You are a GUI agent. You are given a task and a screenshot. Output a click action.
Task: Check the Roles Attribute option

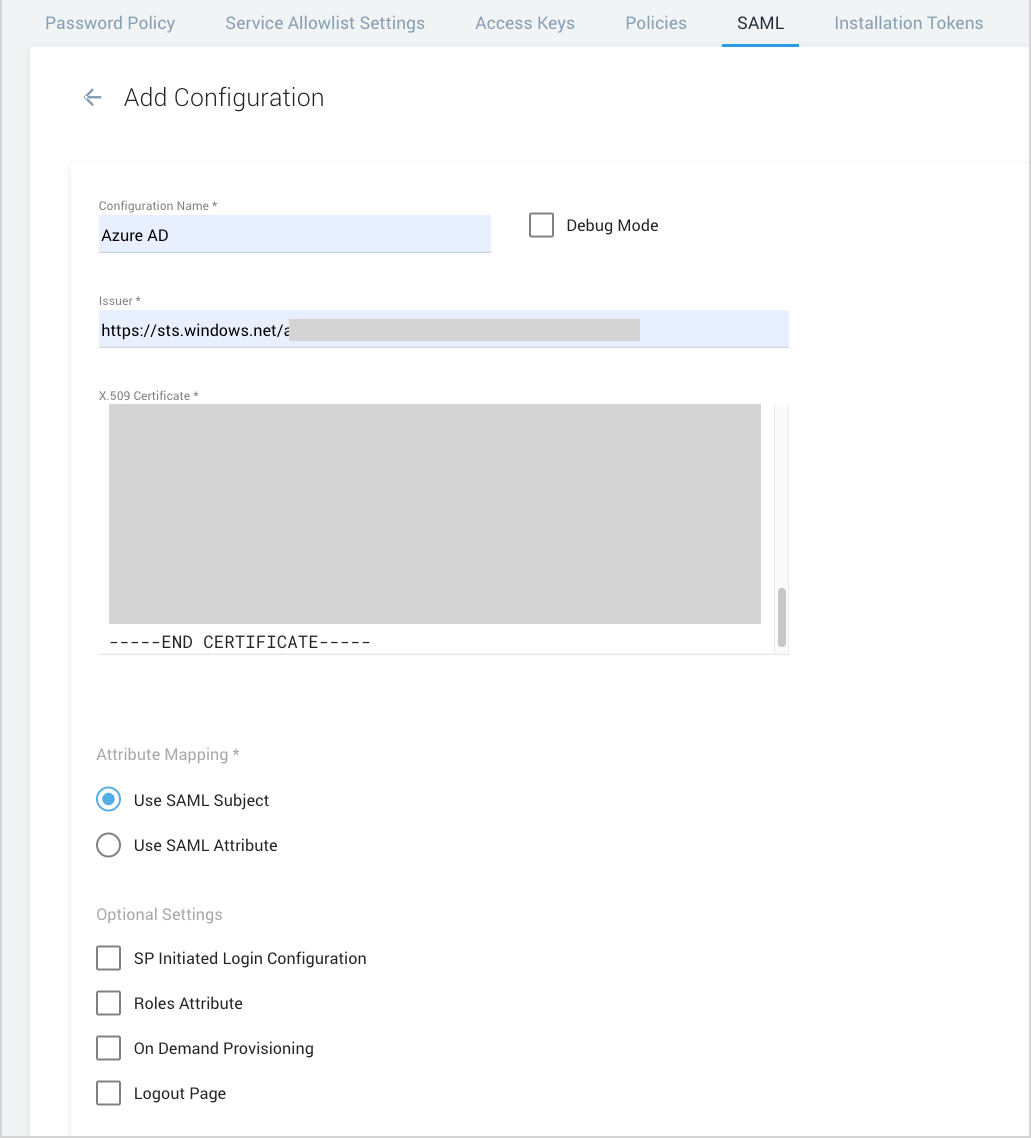point(108,1002)
